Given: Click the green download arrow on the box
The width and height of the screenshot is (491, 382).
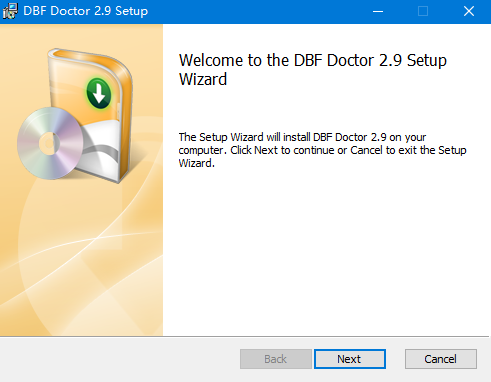Looking at the screenshot, I should pos(99,93).
